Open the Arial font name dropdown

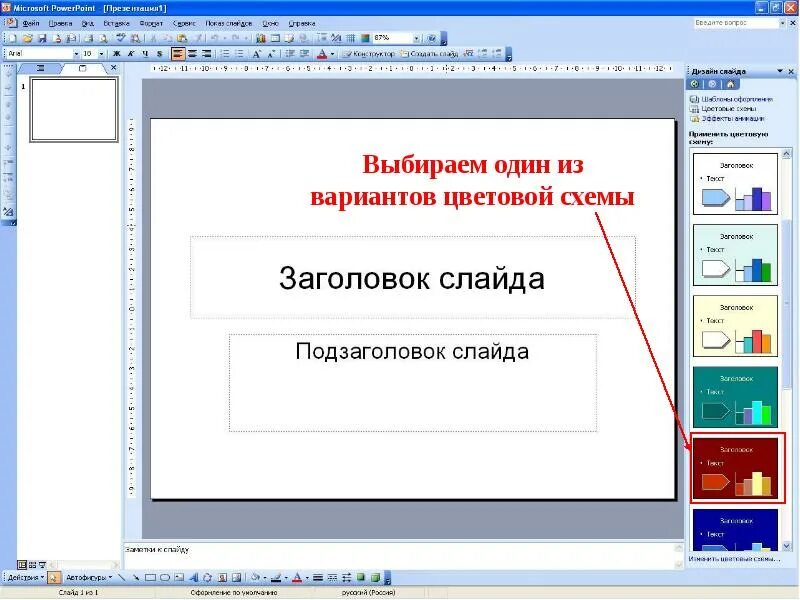[77, 54]
